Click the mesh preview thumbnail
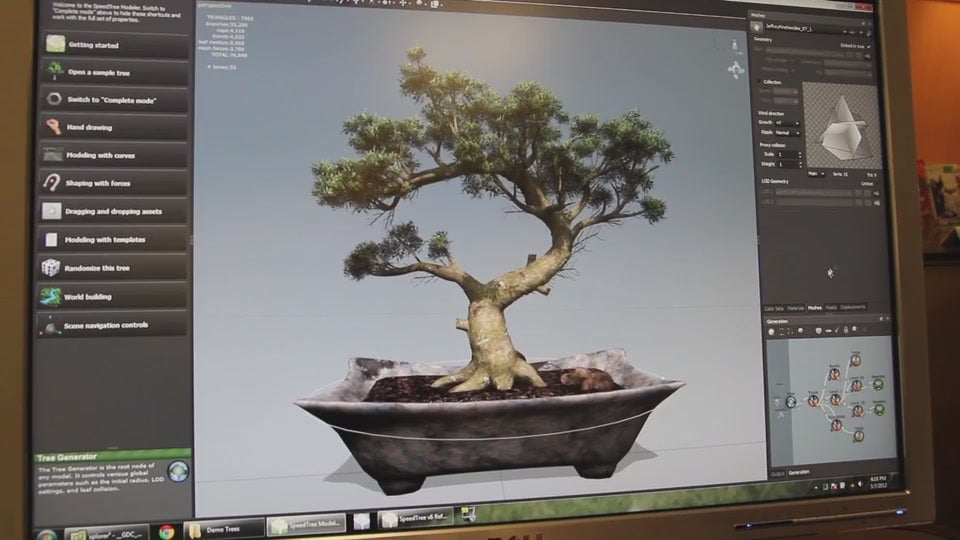This screenshot has height=540, width=960. click(840, 125)
